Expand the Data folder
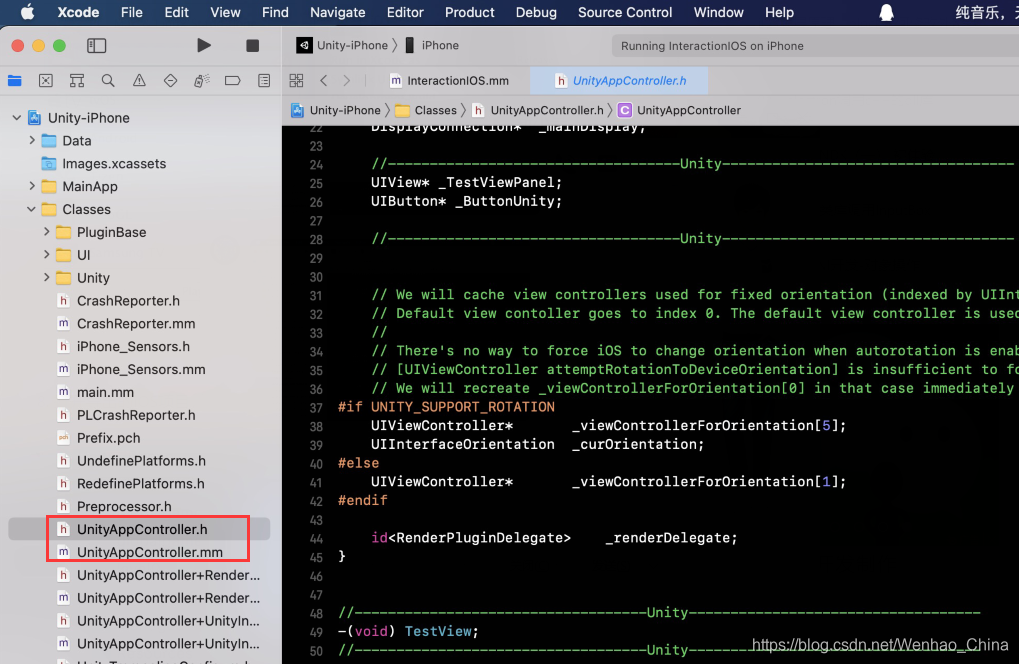This screenshot has height=664, width=1019. [x=31, y=140]
